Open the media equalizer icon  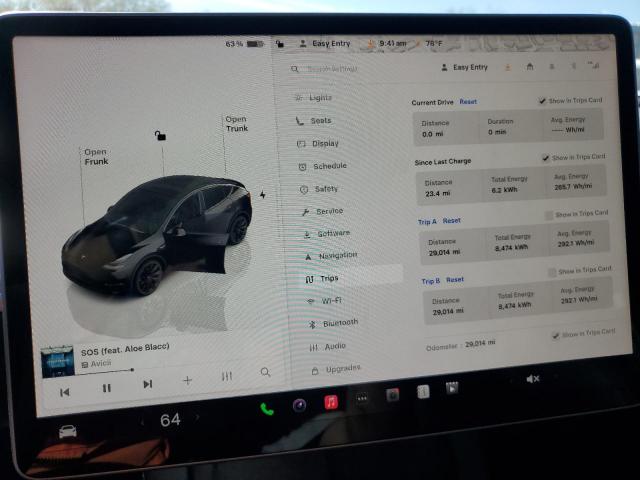click(227, 376)
